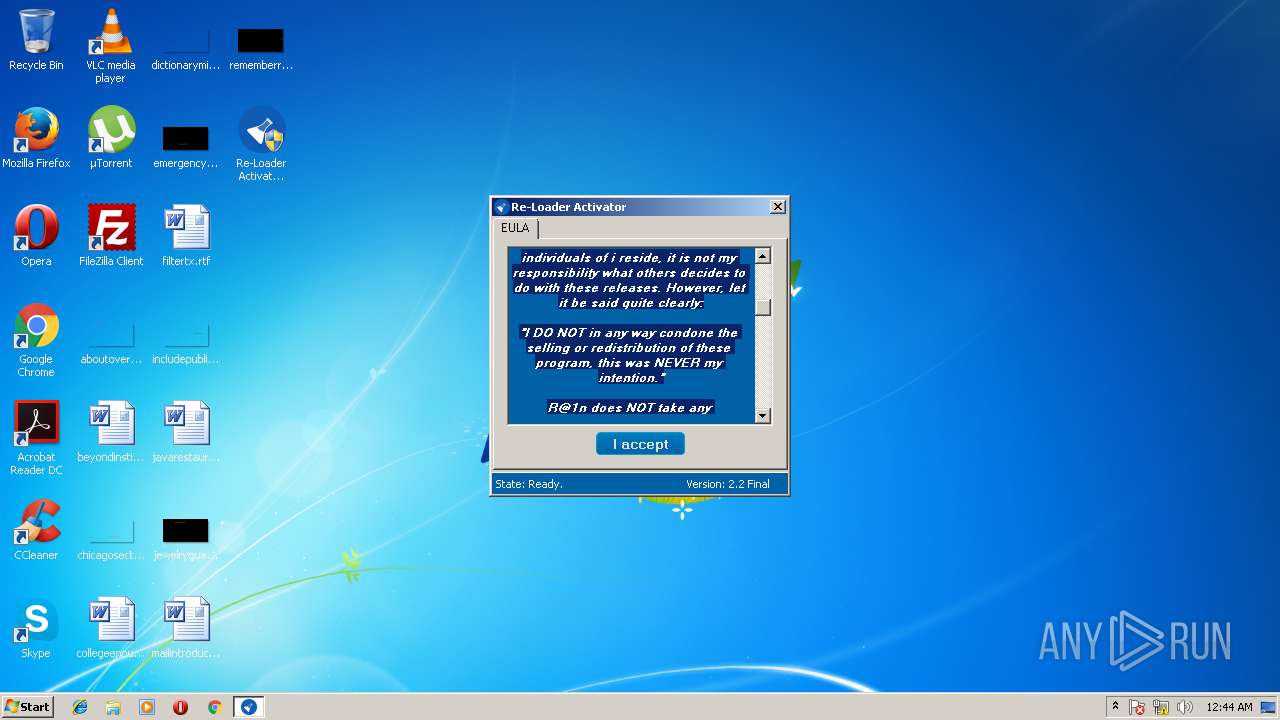Select the VLC media player shortcut
1280x720 pixels.
[x=110, y=46]
